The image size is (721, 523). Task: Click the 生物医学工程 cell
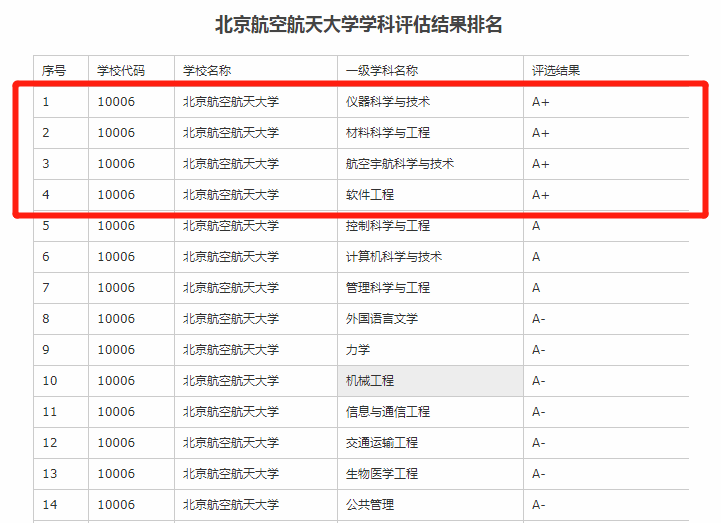pyautogui.click(x=381, y=474)
